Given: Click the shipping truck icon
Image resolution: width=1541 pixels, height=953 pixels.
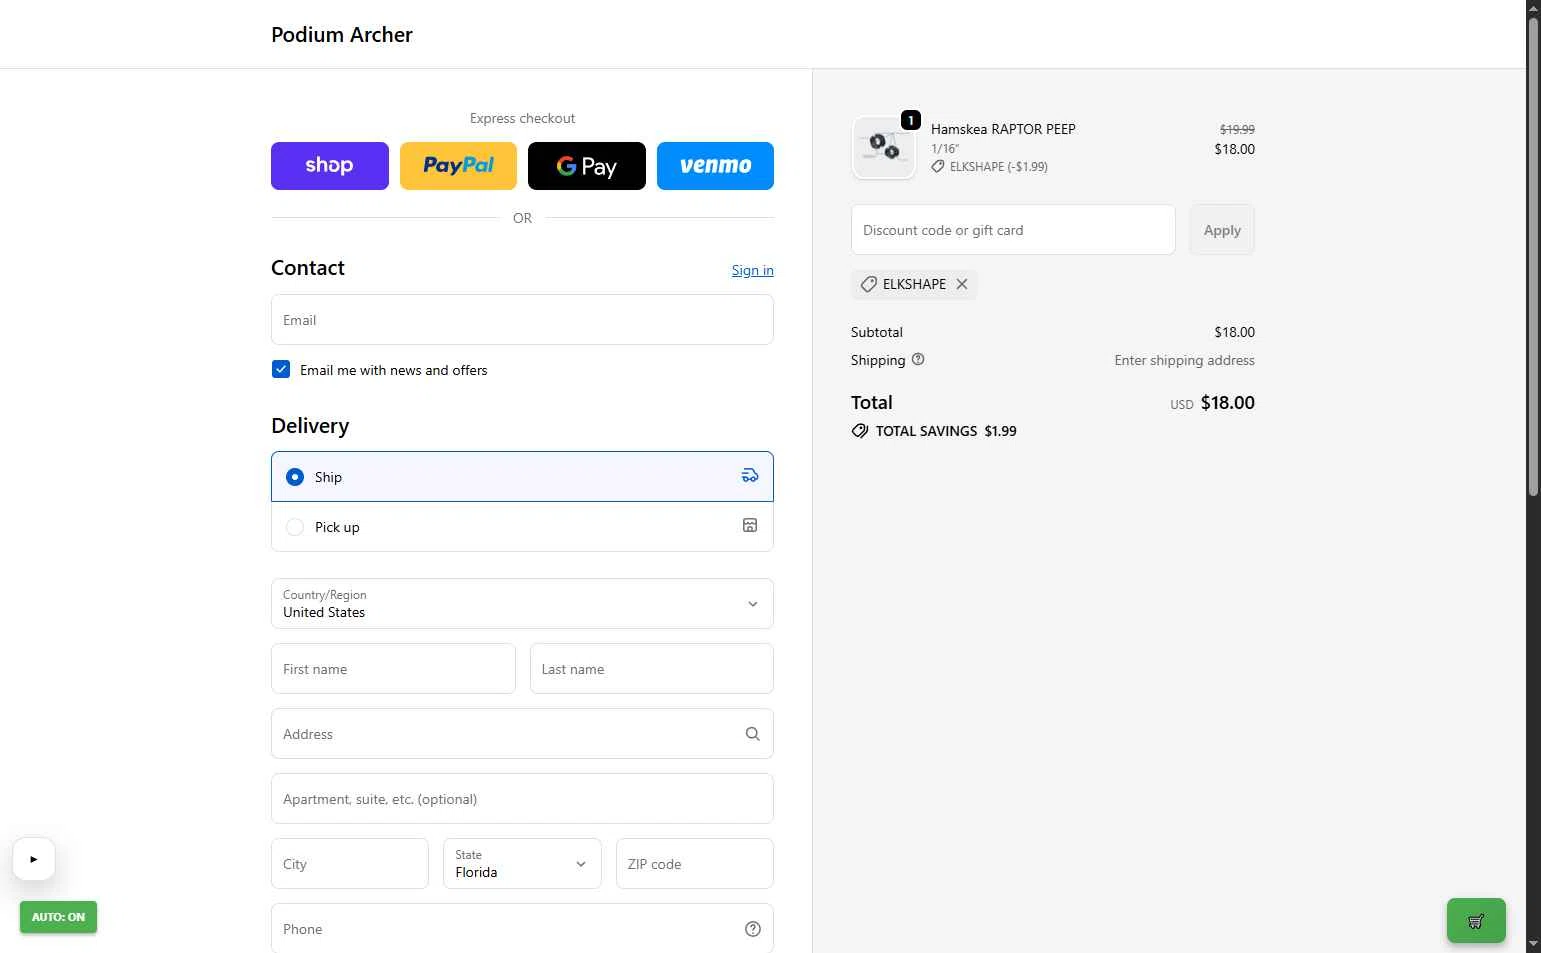Looking at the screenshot, I should pyautogui.click(x=750, y=476).
